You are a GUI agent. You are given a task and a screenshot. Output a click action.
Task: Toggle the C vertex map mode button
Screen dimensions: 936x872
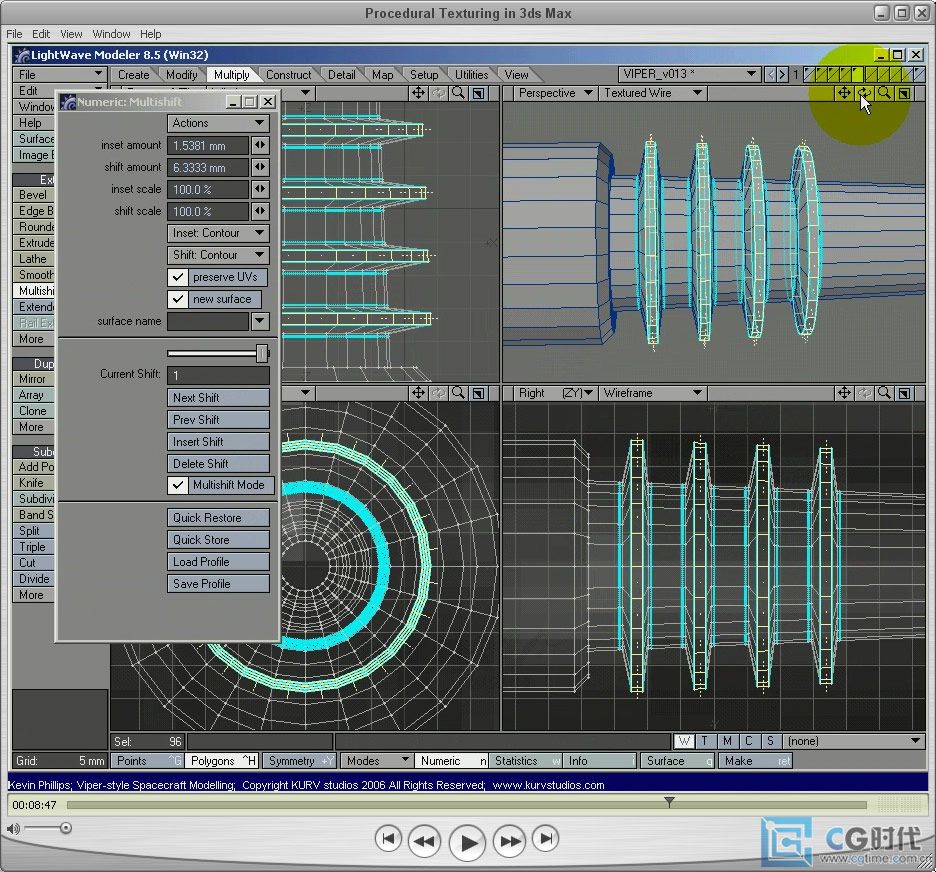749,741
